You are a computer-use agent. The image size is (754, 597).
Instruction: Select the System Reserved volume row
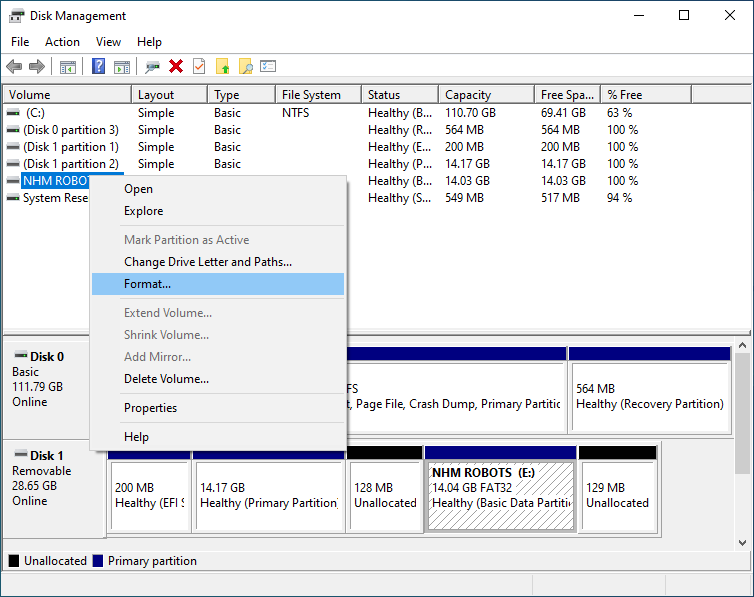[x=48, y=198]
